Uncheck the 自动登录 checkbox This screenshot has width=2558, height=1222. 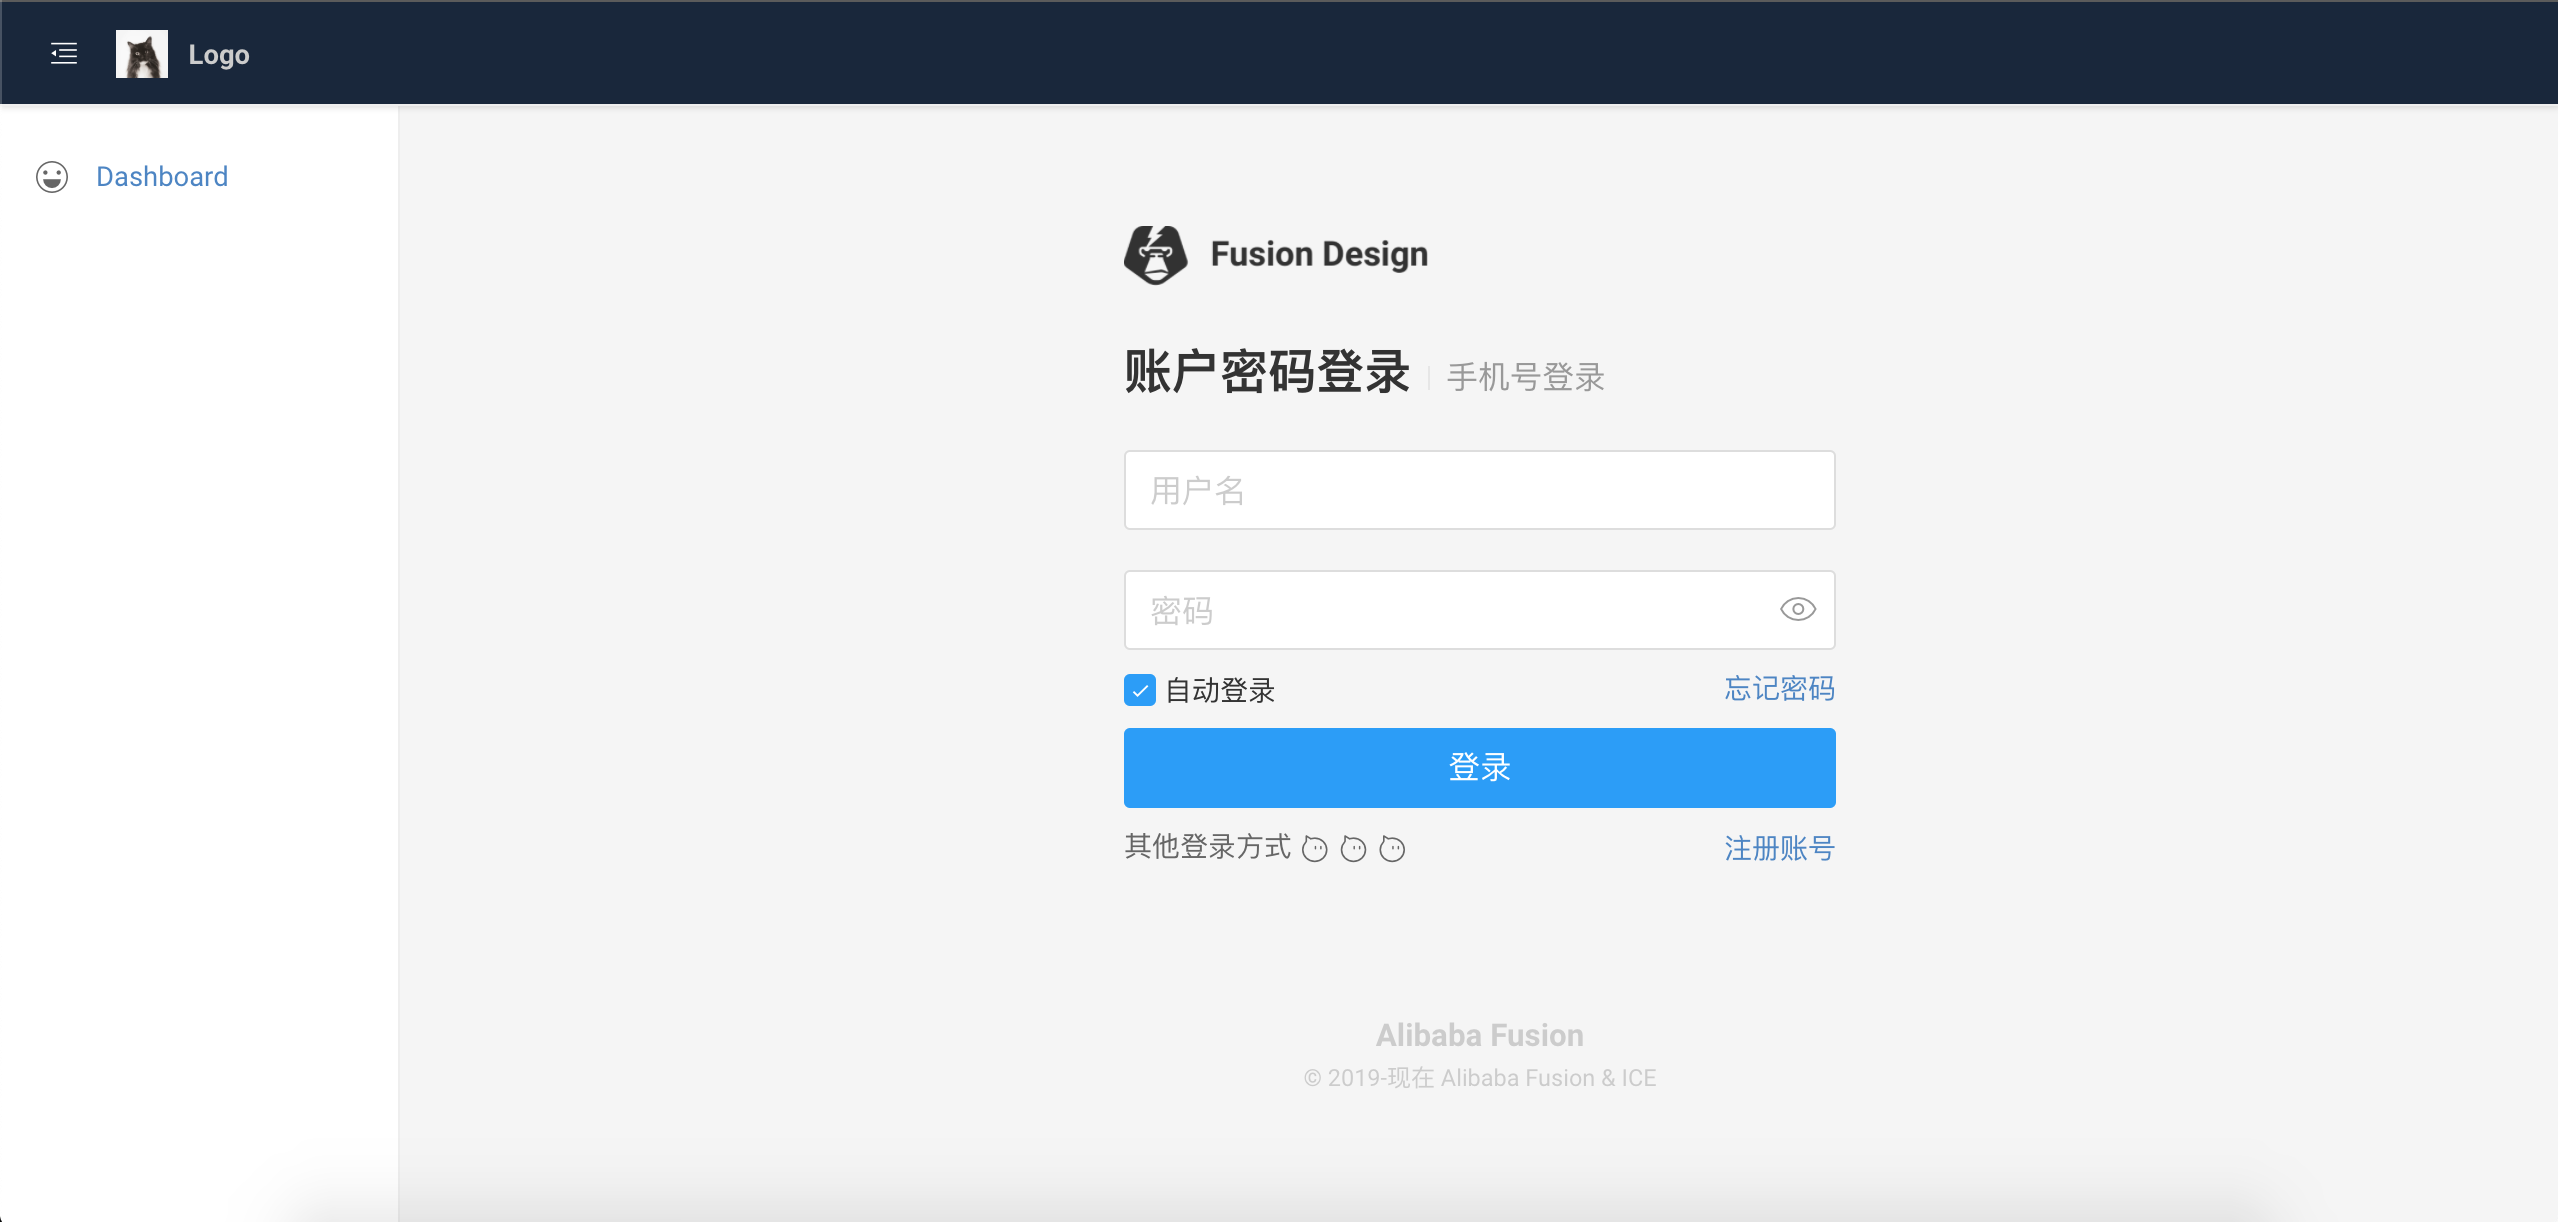point(1138,689)
